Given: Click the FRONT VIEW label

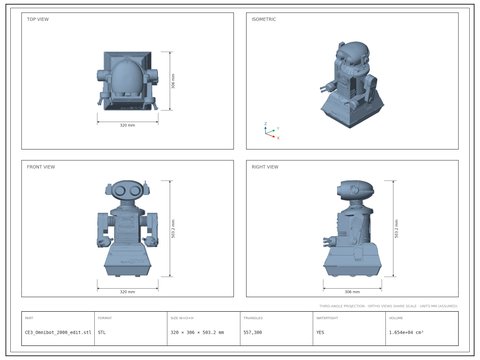Looking at the screenshot, I should point(41,167).
